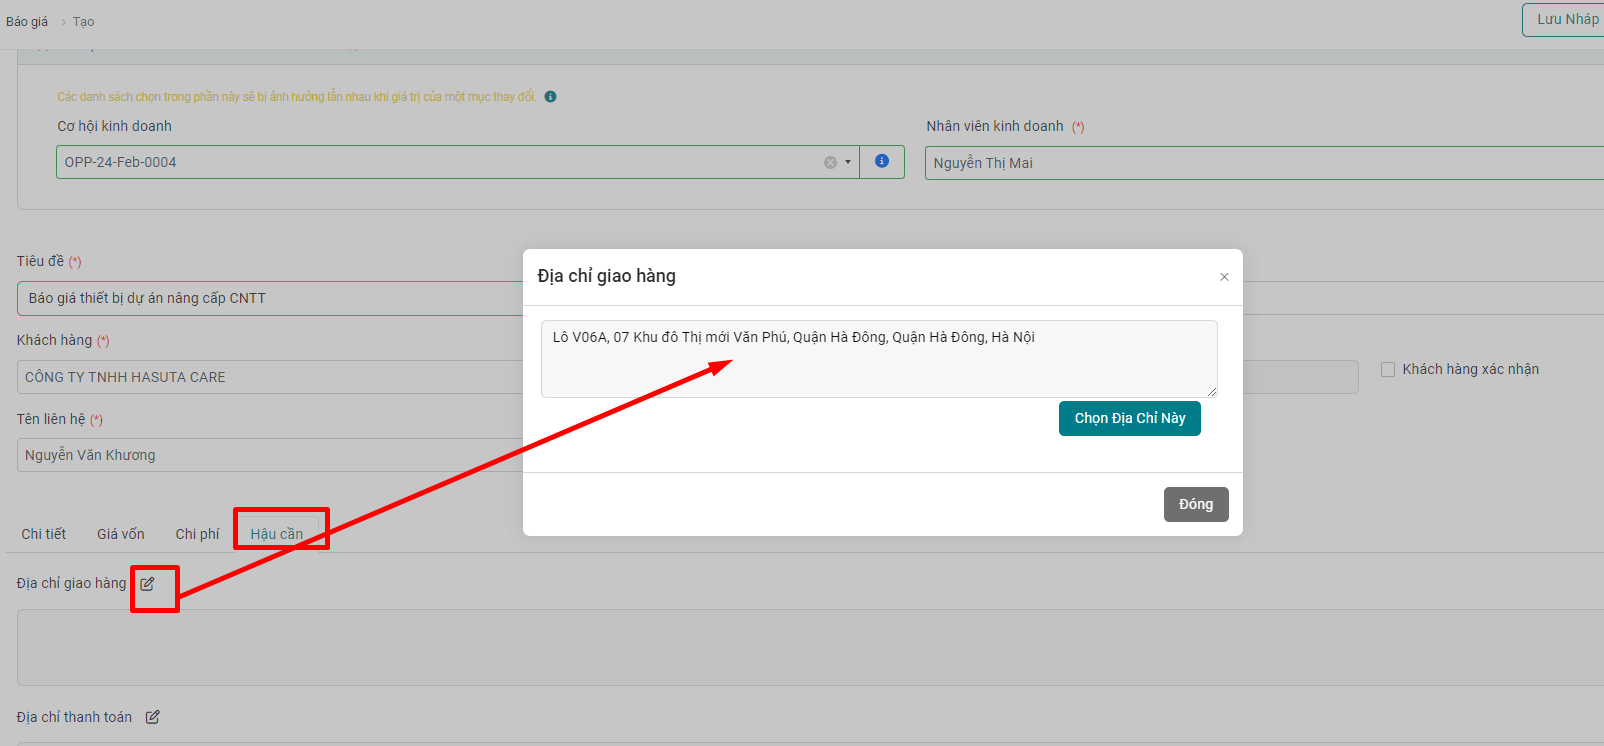Open the Nhân viên kinh doanh selector

coord(1260,163)
